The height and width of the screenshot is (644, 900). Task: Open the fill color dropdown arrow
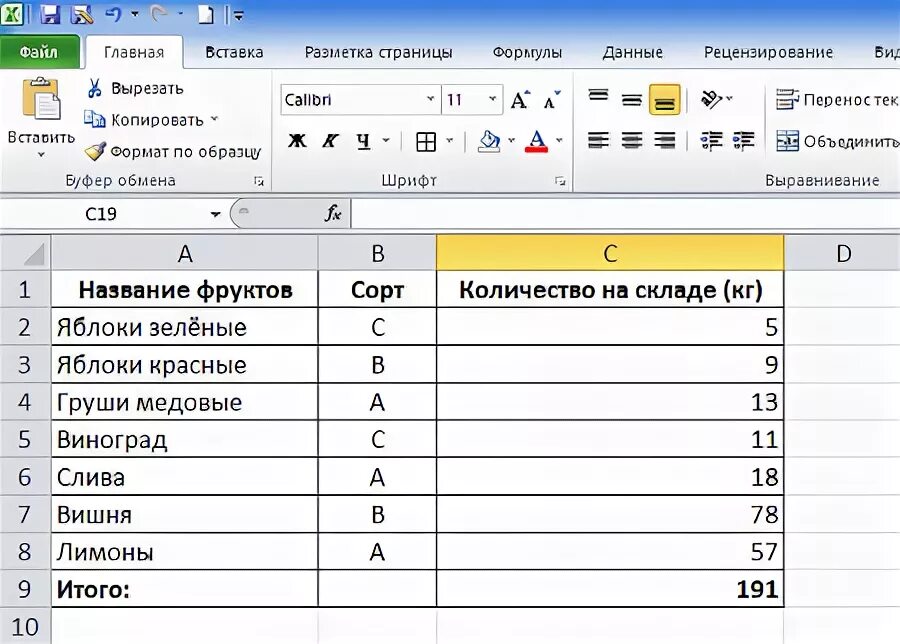(511, 141)
